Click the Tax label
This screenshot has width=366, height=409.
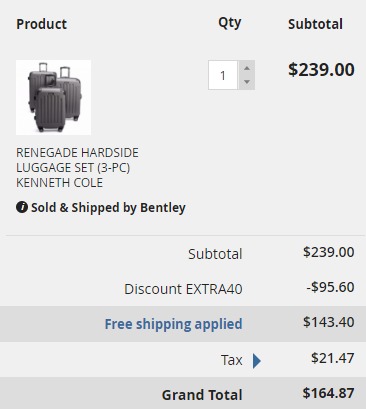tap(231, 360)
